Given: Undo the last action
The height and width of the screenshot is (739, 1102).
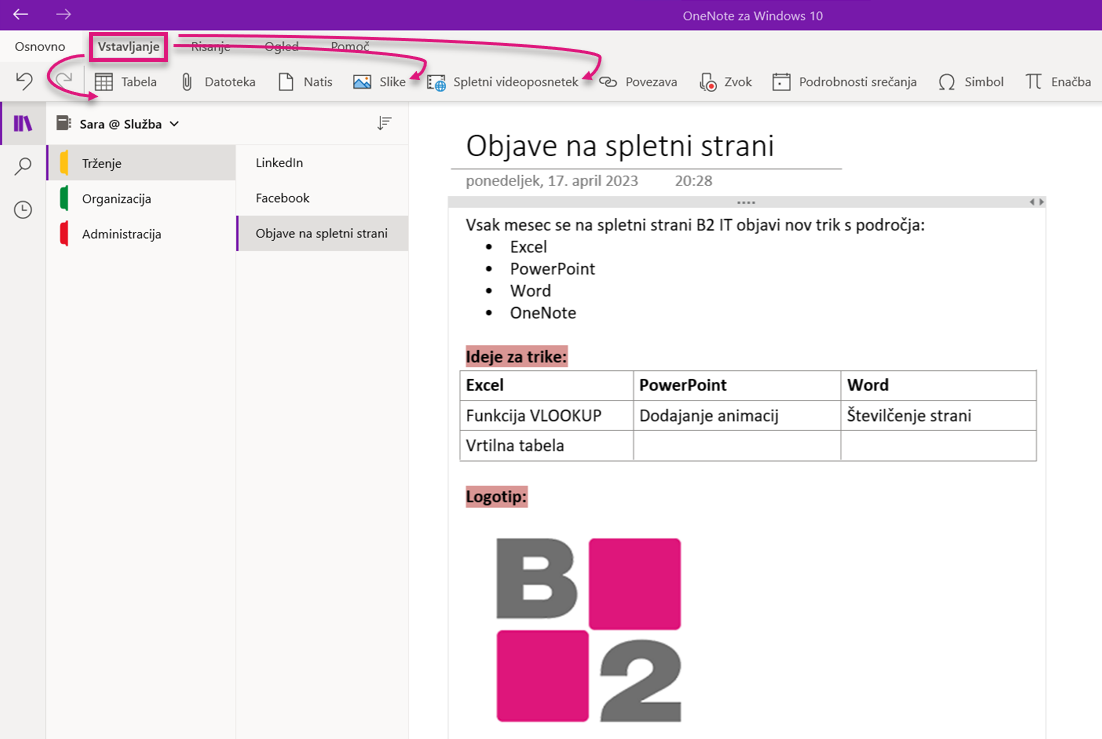Looking at the screenshot, I should 24,82.
